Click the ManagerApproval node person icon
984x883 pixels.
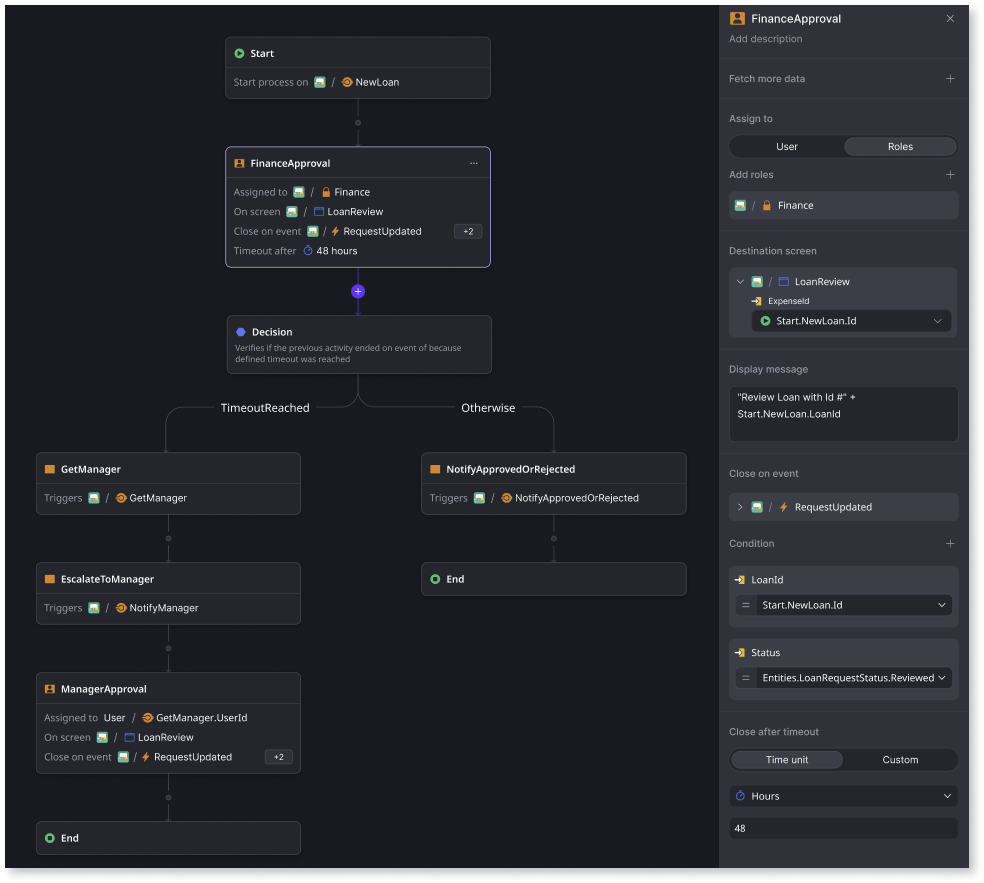(x=50, y=689)
